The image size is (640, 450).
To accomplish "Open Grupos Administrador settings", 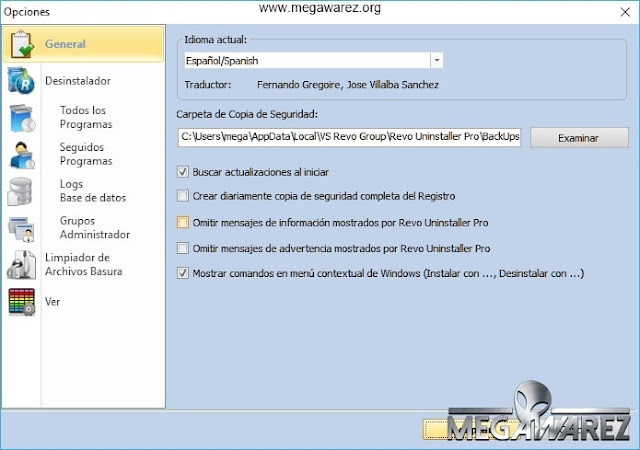I will (x=95, y=227).
